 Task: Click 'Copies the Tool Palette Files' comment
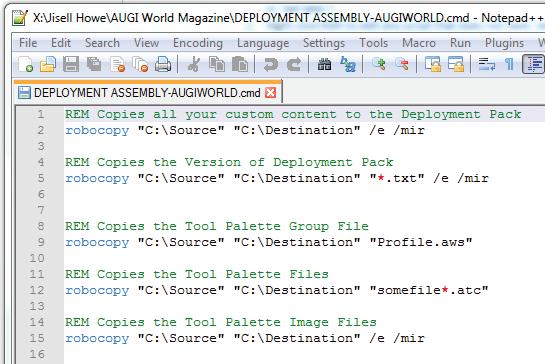click(x=213, y=274)
